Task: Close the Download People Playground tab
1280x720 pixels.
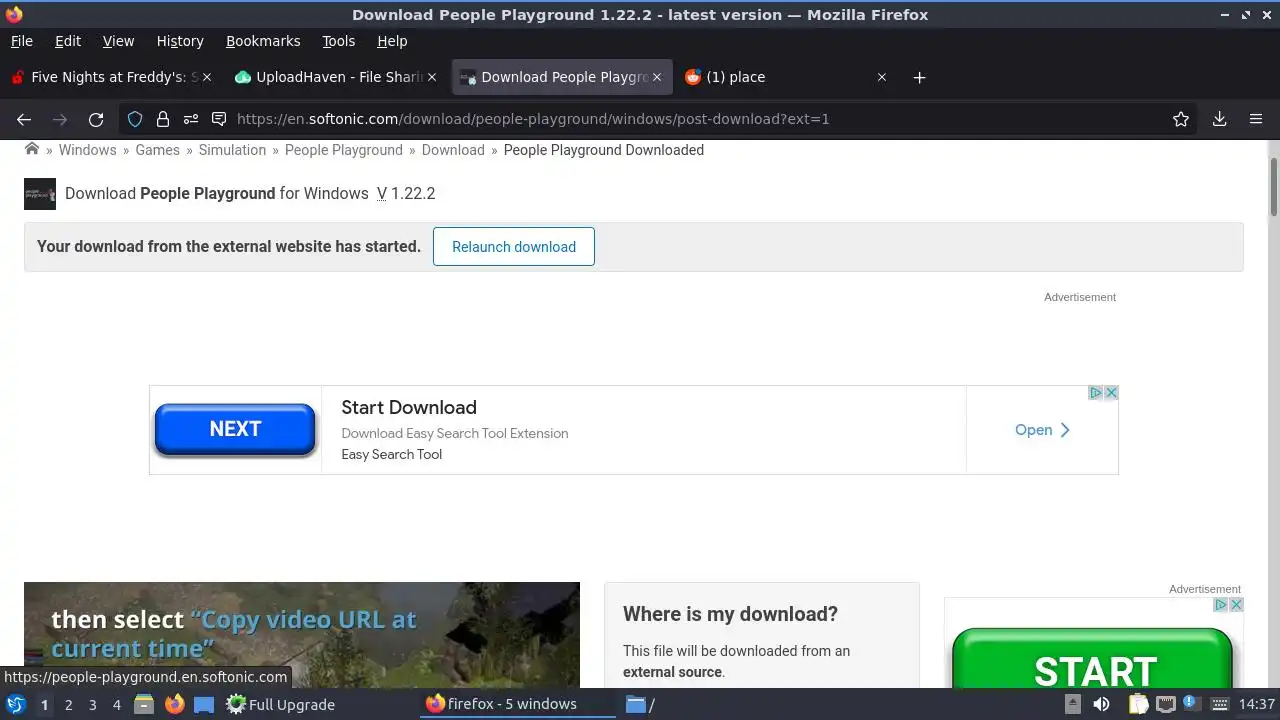Action: 657,77
